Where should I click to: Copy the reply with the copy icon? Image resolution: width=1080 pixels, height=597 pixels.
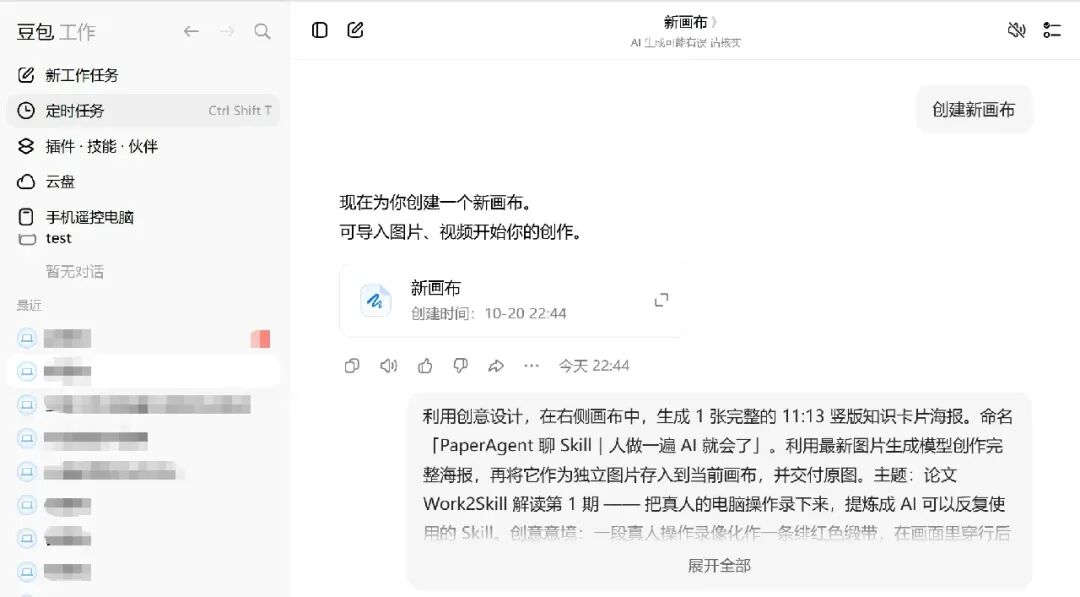point(352,366)
